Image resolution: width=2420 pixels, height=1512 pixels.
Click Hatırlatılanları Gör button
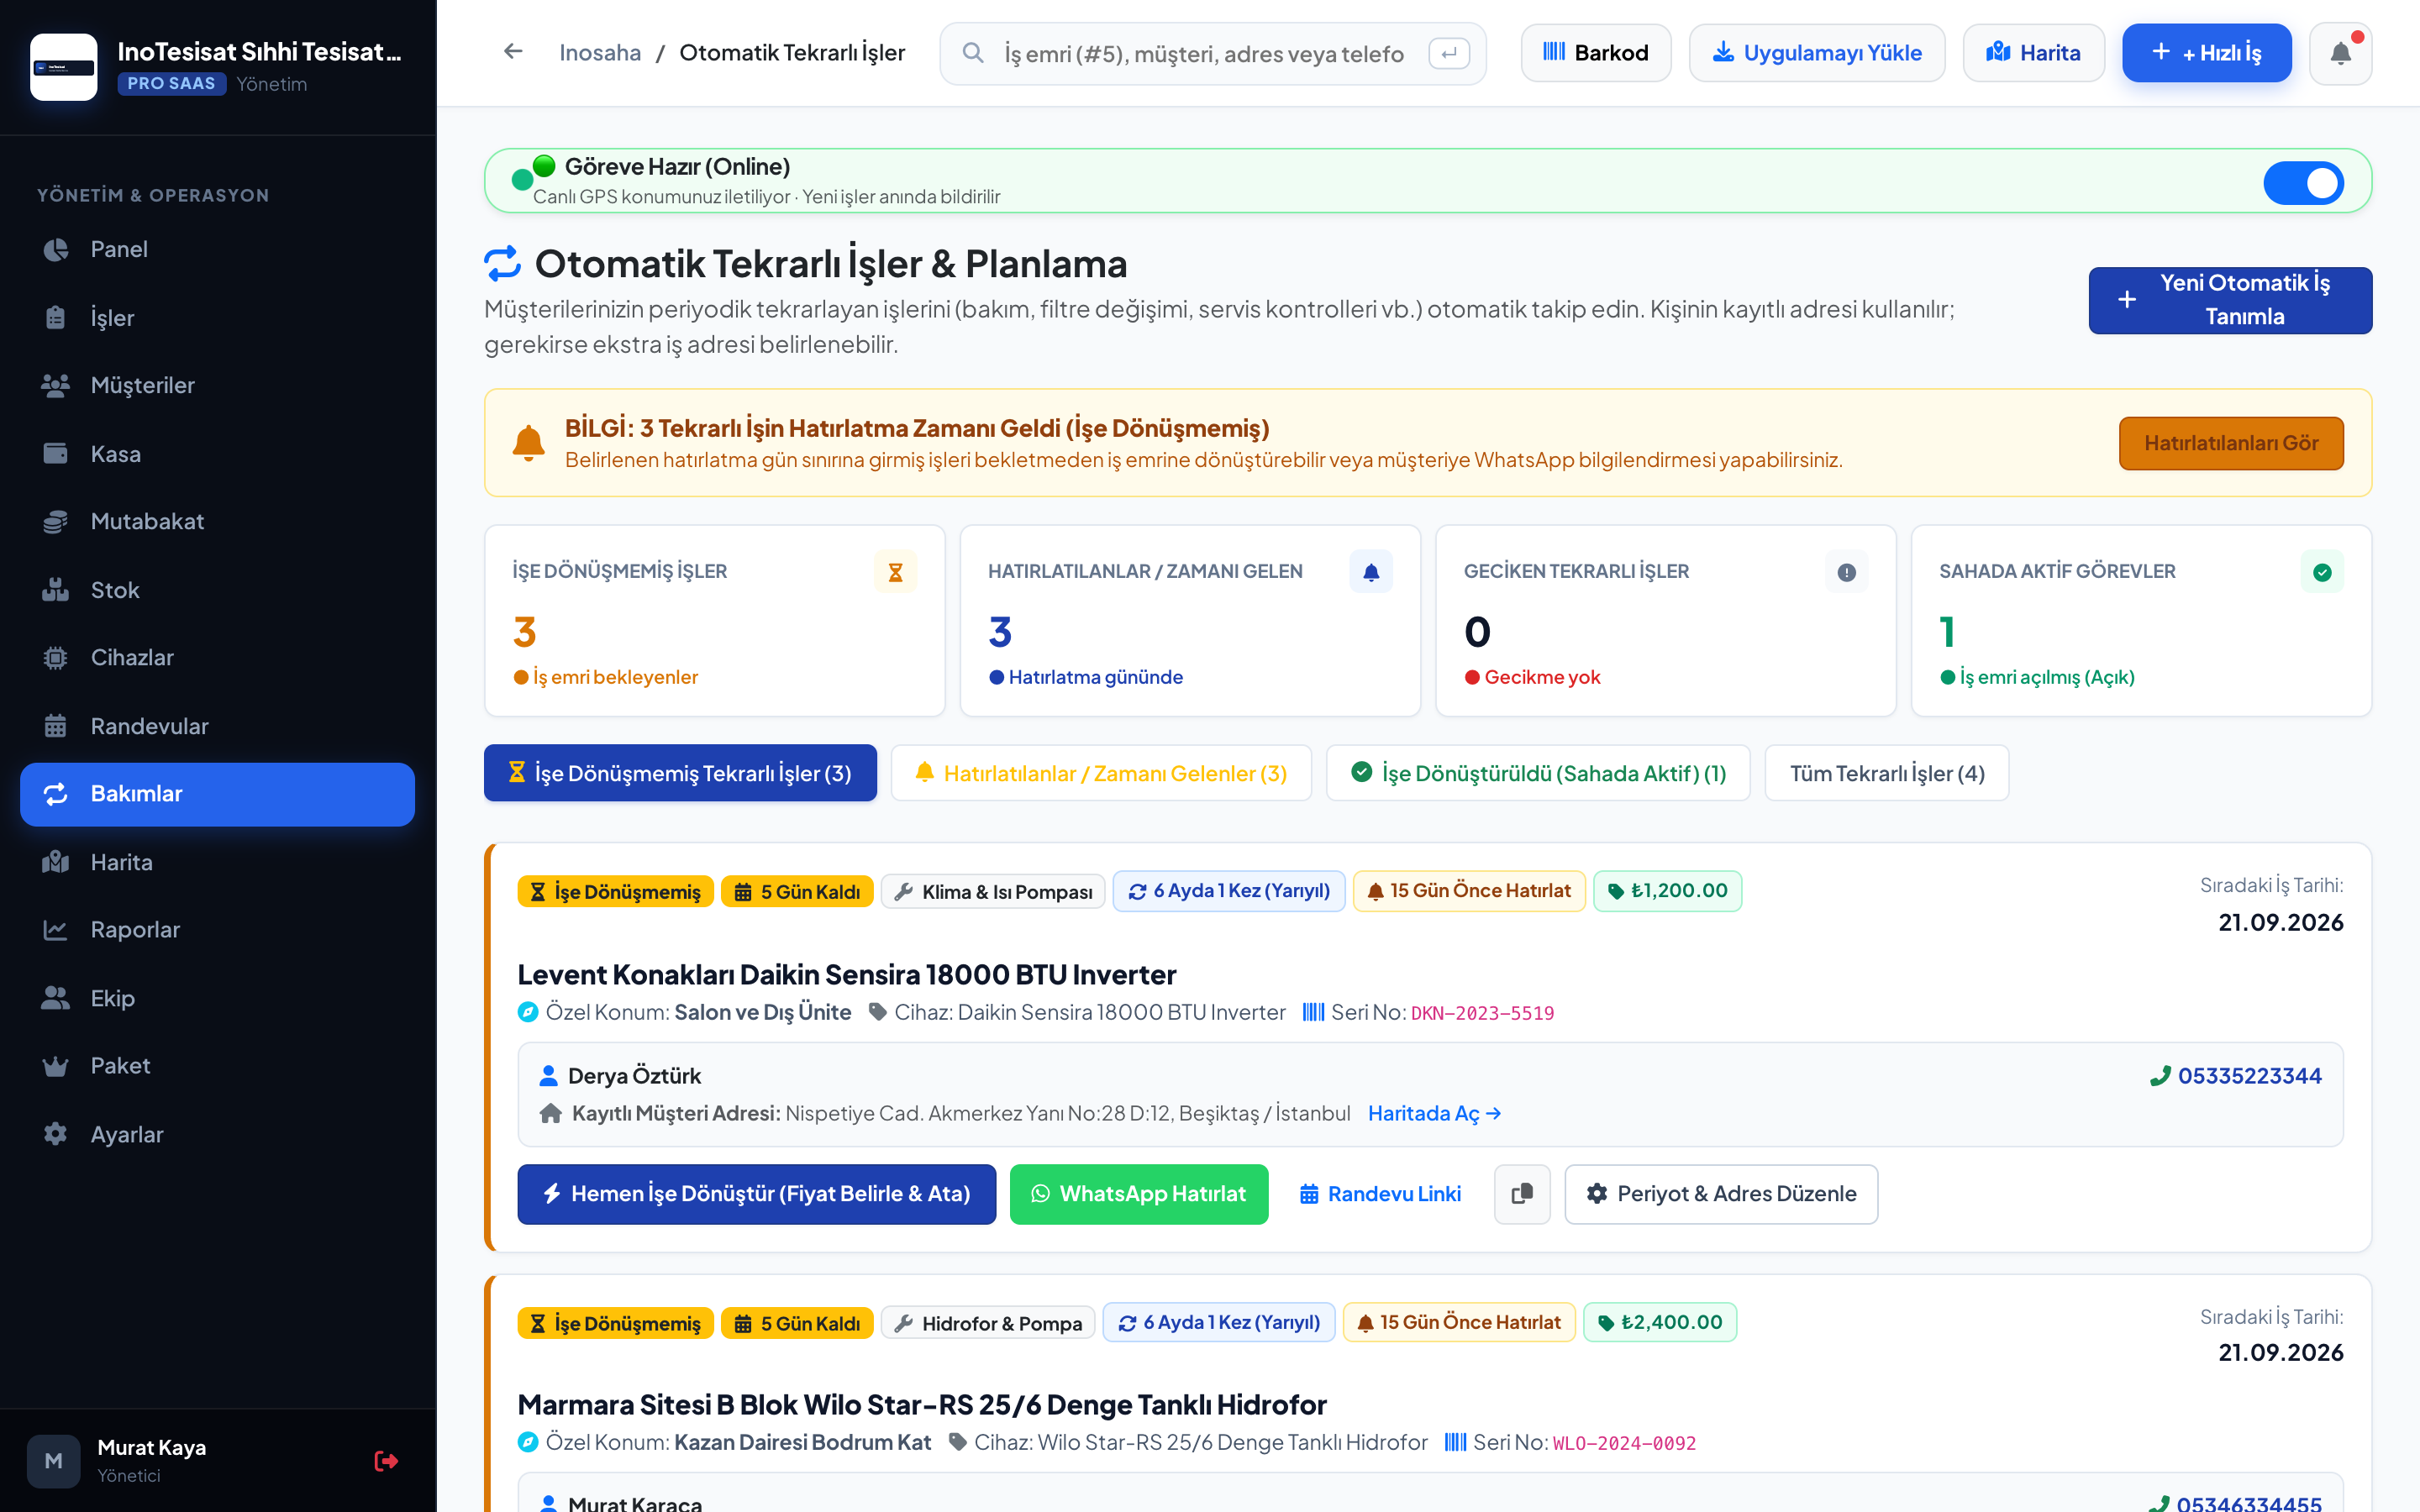point(2231,443)
